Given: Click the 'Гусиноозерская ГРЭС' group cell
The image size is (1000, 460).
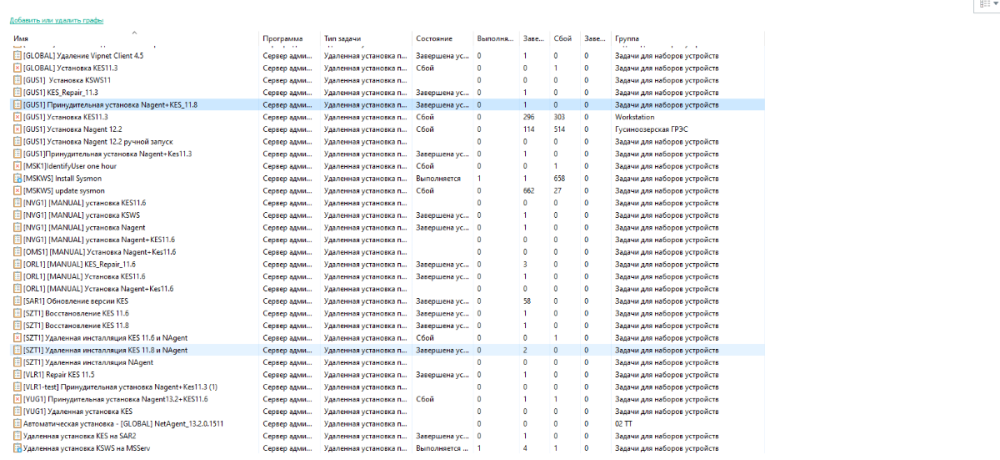Looking at the screenshot, I should tap(651, 130).
